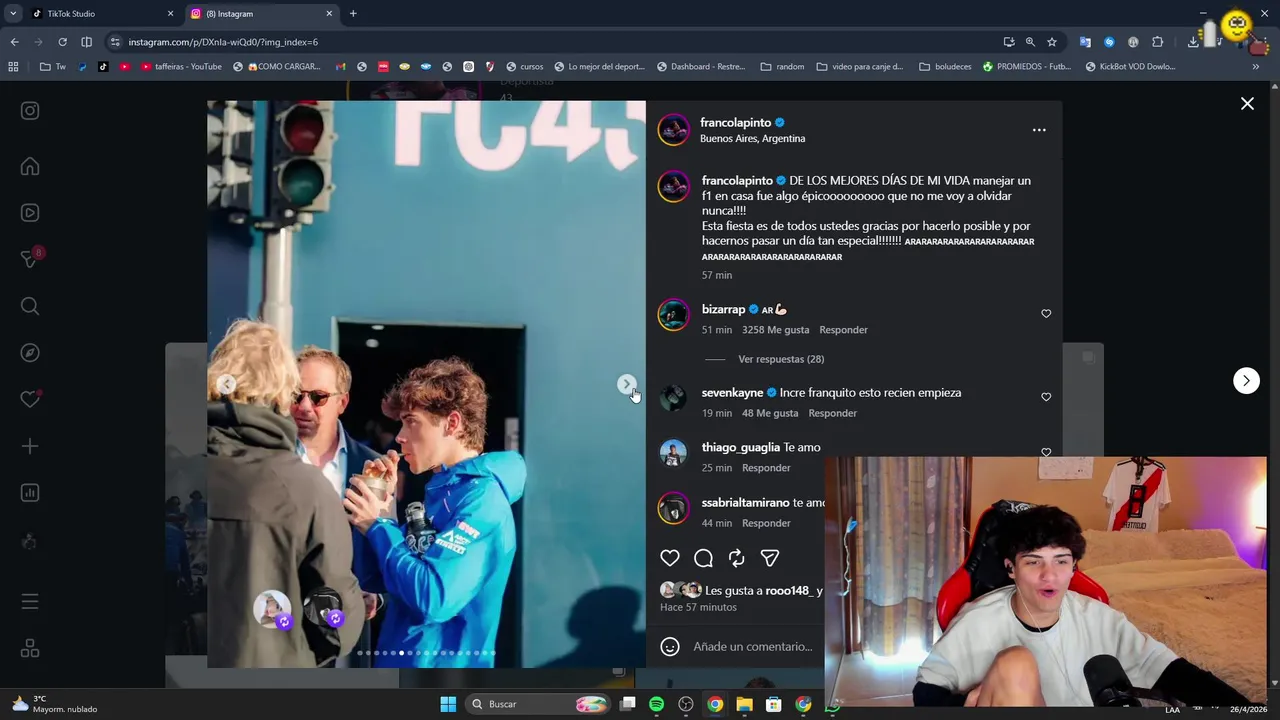Show more bookmarks with the chevron
This screenshot has width=1280, height=720.
pyautogui.click(x=1255, y=67)
